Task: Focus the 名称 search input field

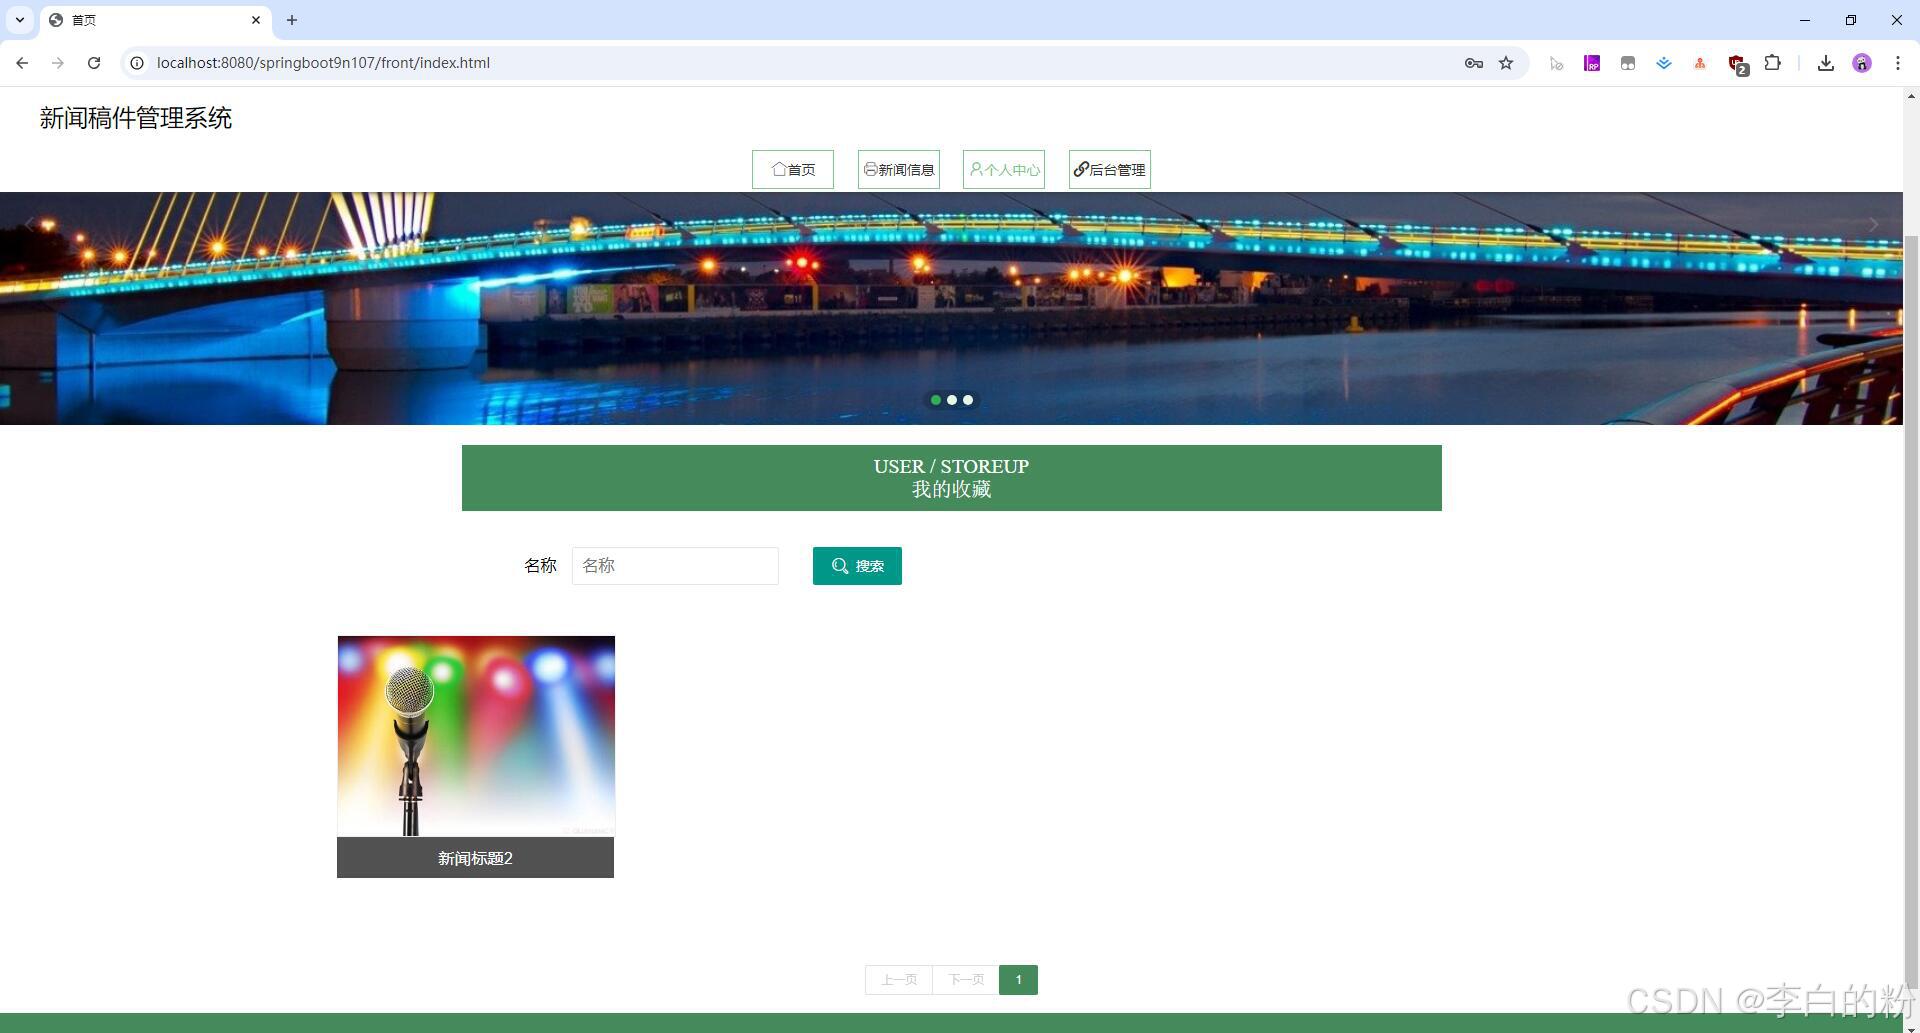Action: [x=675, y=566]
